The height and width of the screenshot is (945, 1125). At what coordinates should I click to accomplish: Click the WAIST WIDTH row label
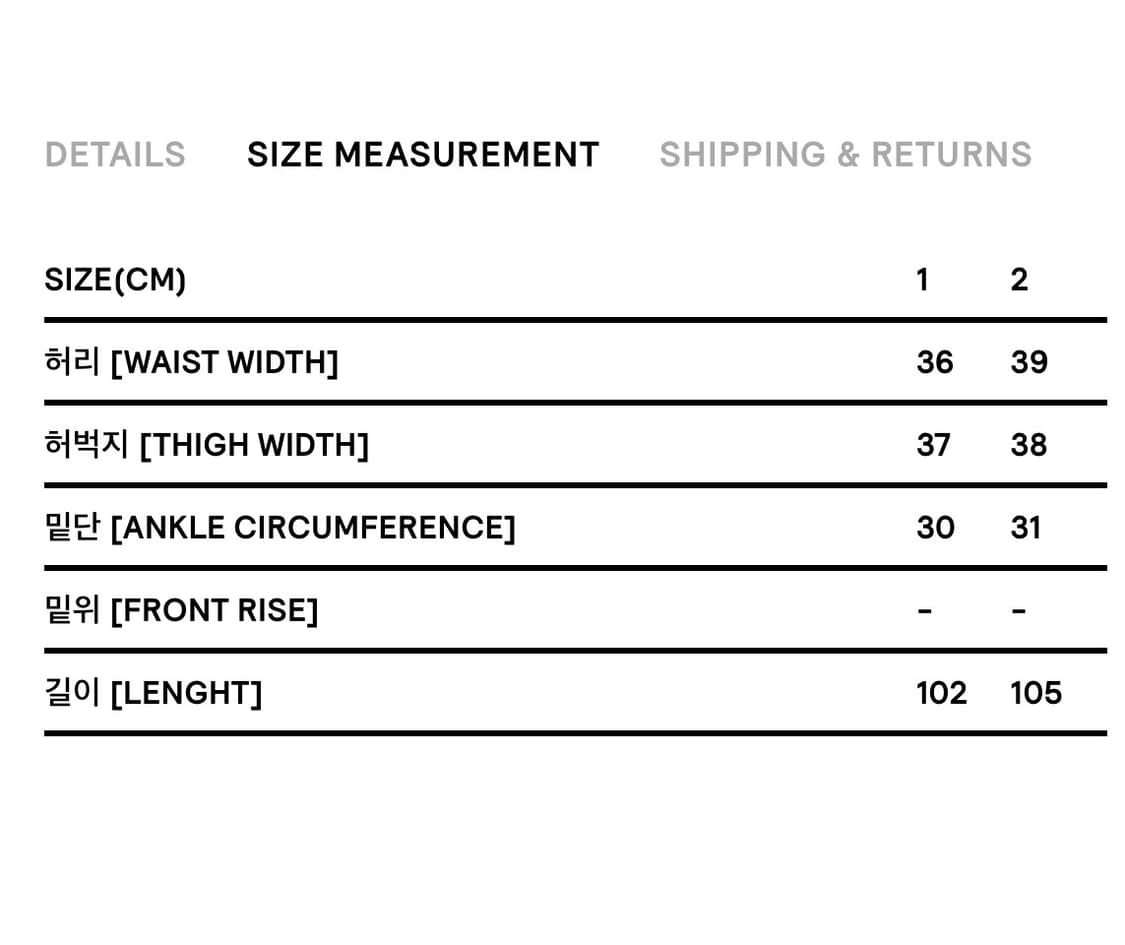click(x=191, y=362)
